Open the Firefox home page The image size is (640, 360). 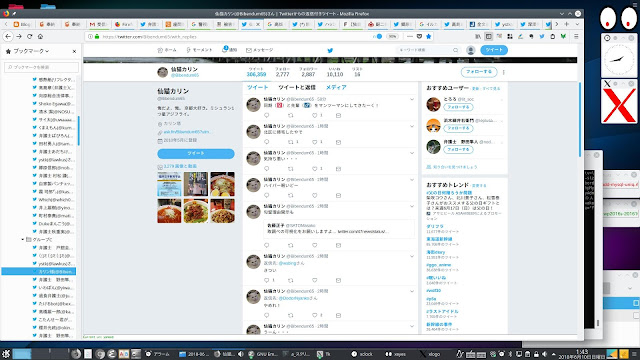pyautogui.click(x=40, y=36)
